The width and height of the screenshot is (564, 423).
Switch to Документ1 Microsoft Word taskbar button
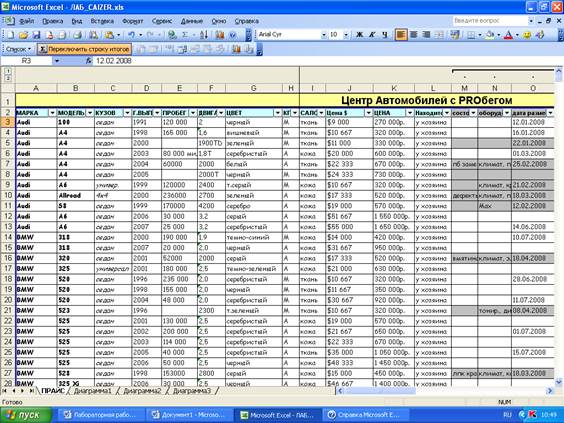[x=188, y=415]
